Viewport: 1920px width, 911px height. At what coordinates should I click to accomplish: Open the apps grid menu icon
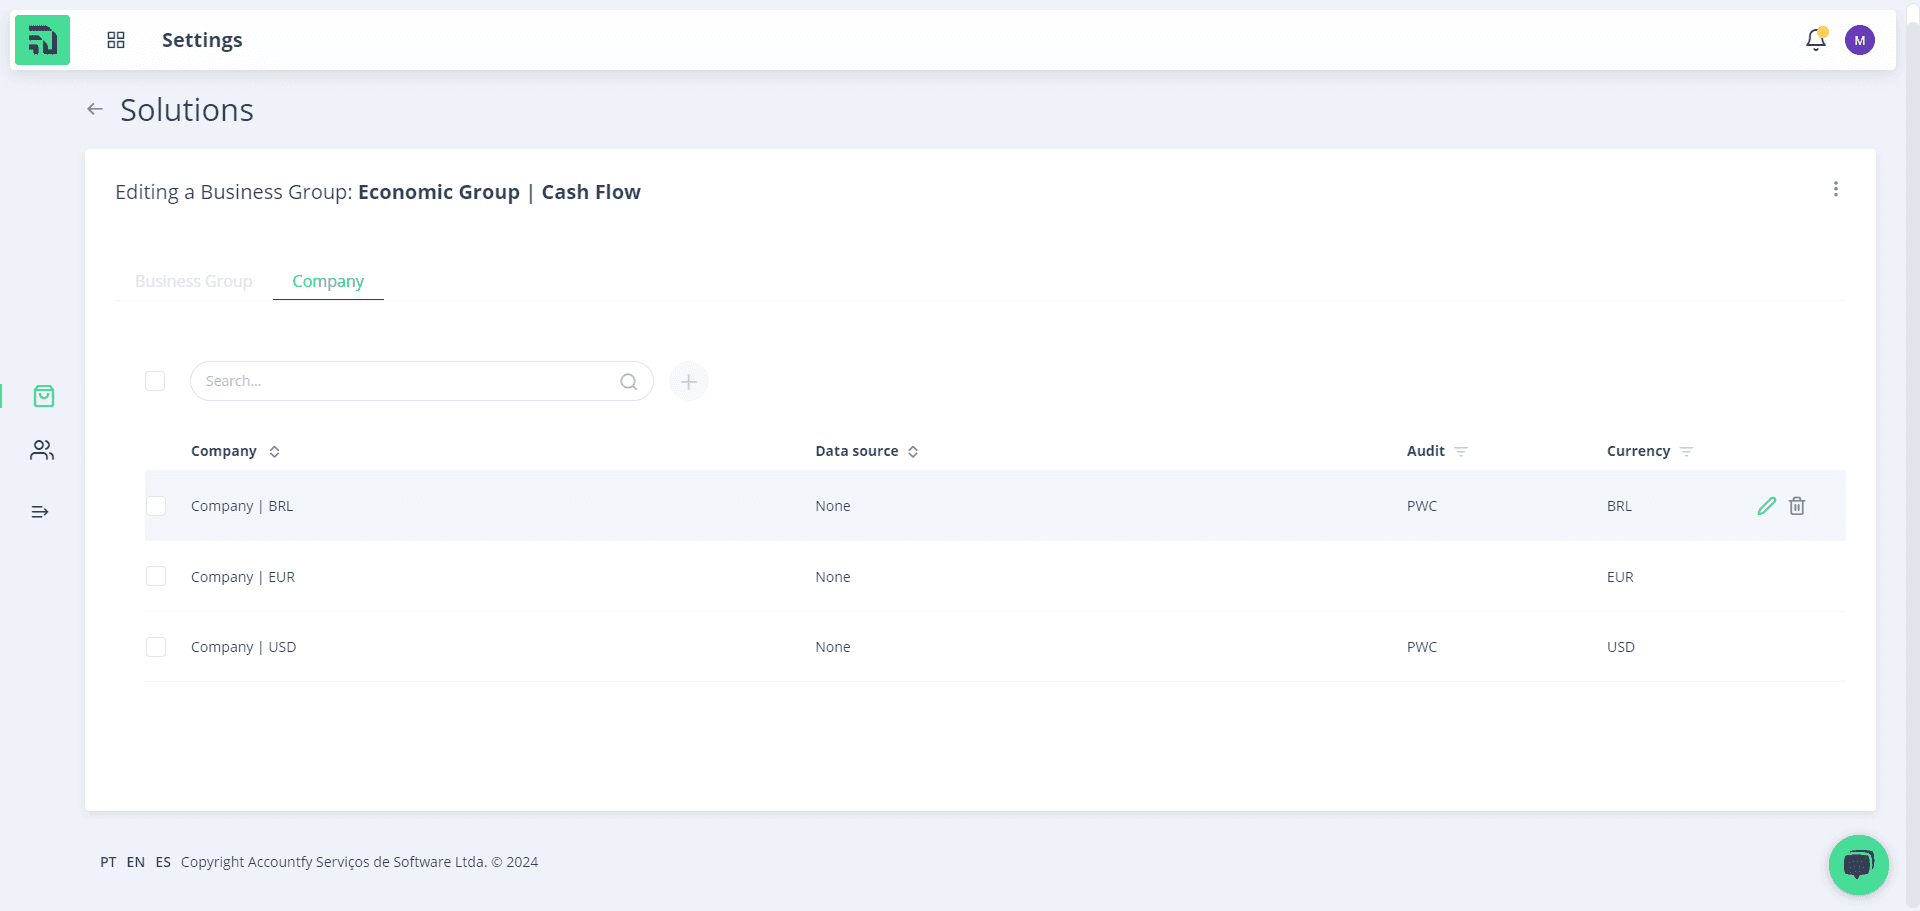tap(116, 40)
